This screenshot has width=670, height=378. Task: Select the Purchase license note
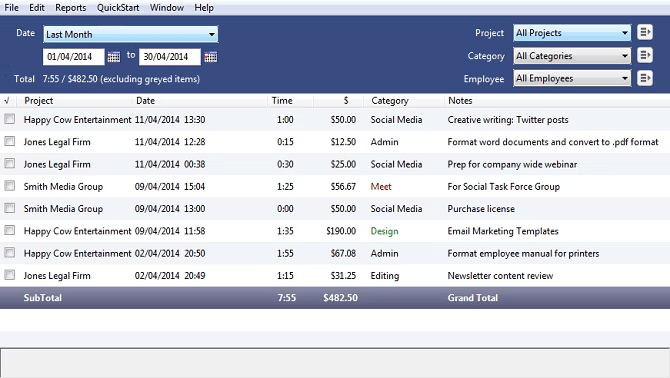coord(481,209)
